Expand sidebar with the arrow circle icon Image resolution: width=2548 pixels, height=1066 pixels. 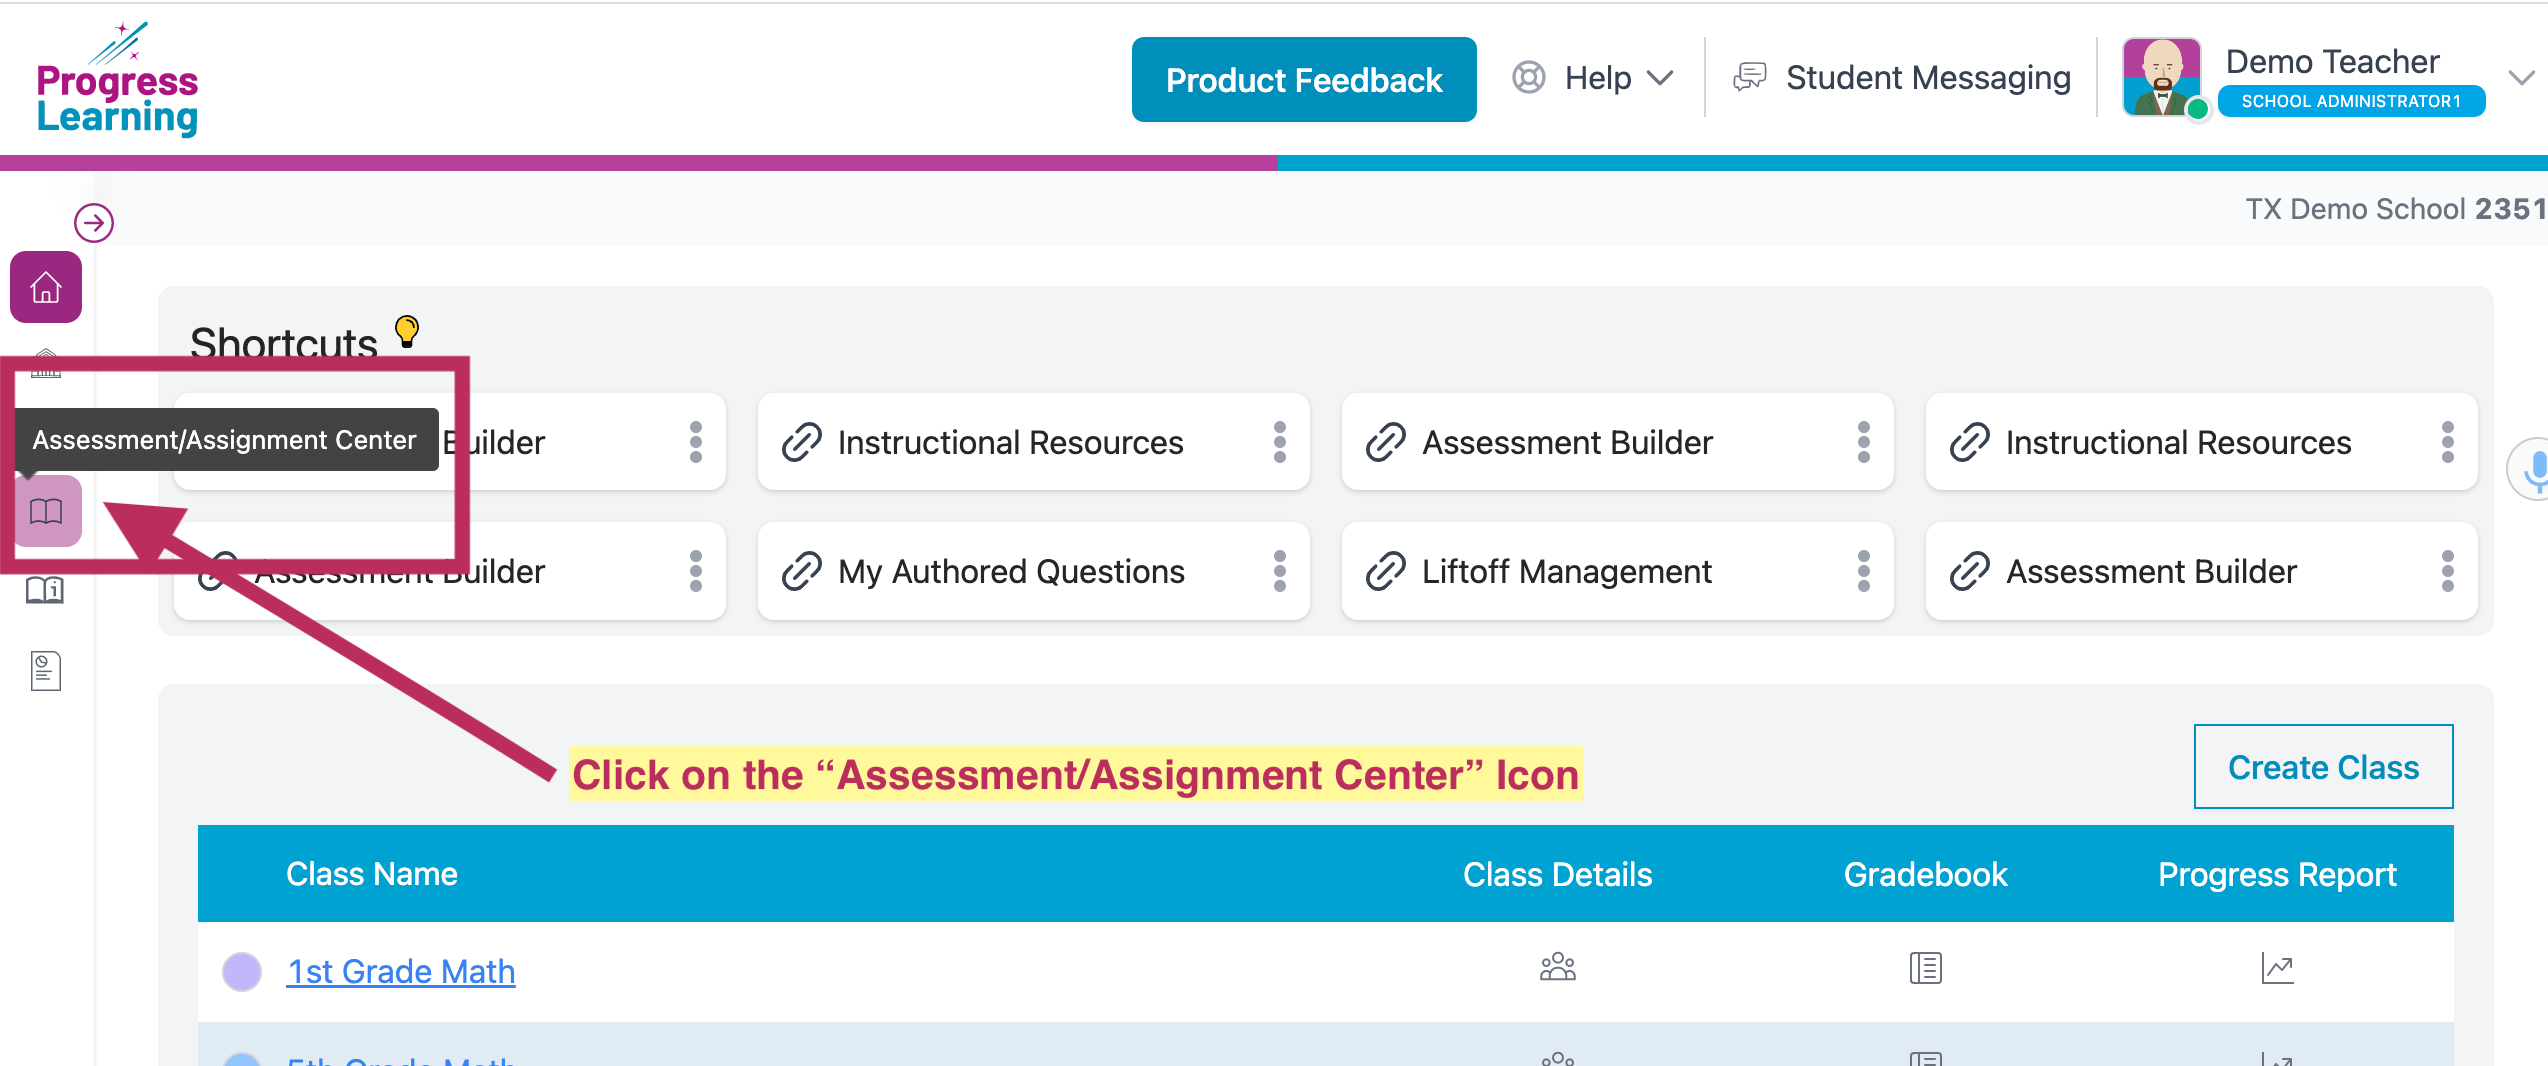click(x=94, y=223)
